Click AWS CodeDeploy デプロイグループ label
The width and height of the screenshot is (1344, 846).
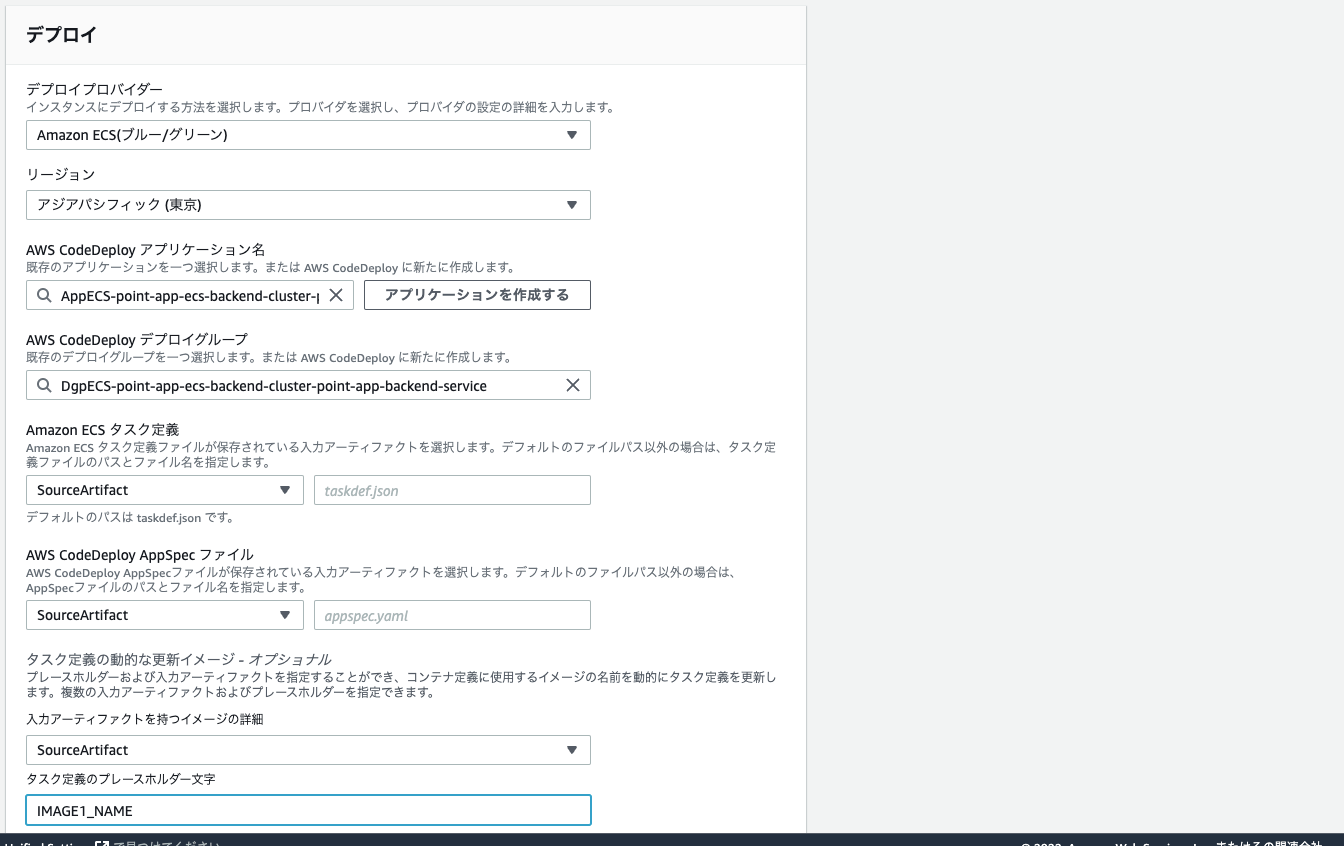click(x=137, y=339)
